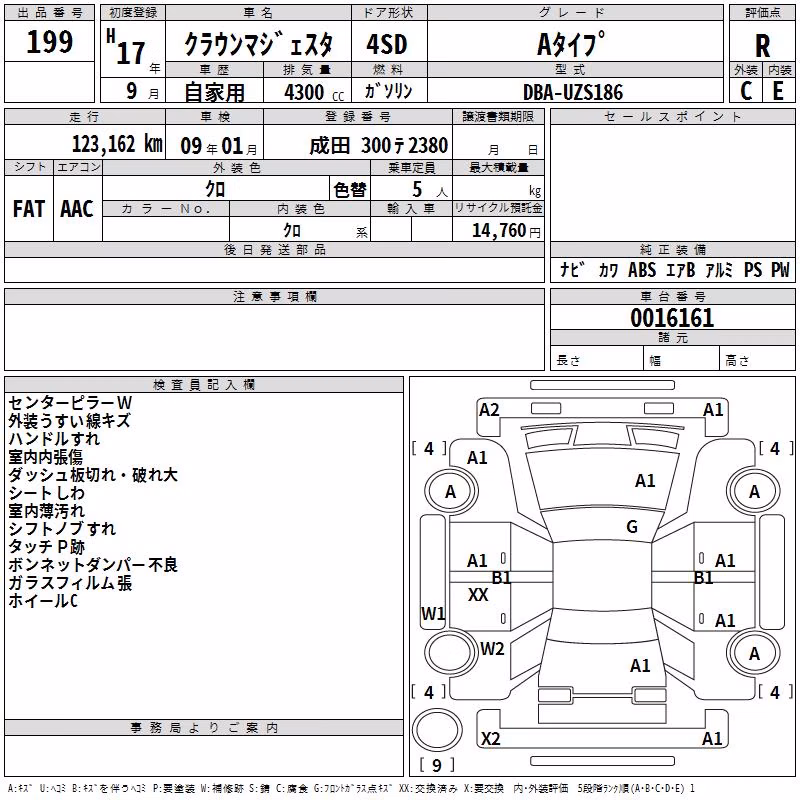Click the air conditioner value AAC
Screen dimensions: 800x800
[77, 209]
